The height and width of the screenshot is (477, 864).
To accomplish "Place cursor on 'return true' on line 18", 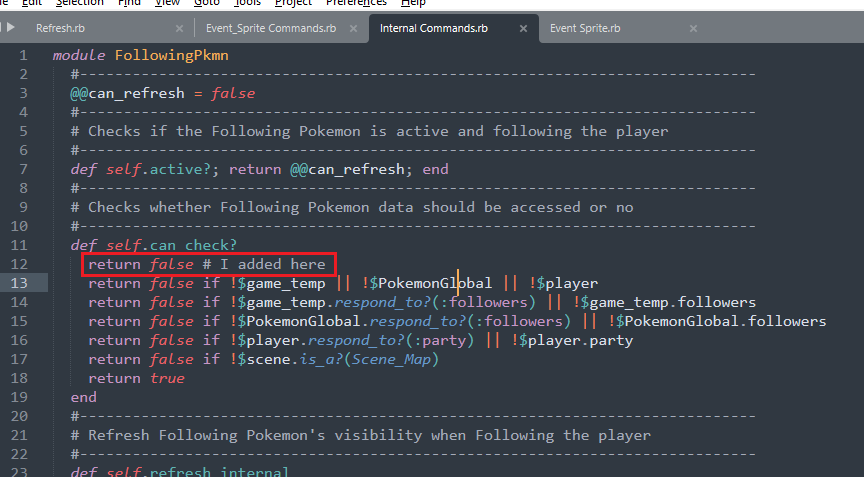I will point(136,378).
